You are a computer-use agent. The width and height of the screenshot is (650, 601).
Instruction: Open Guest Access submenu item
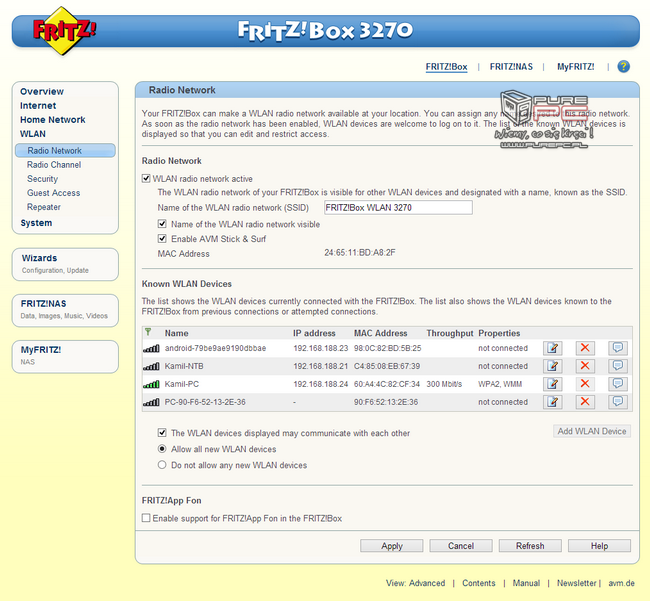click(x=53, y=193)
